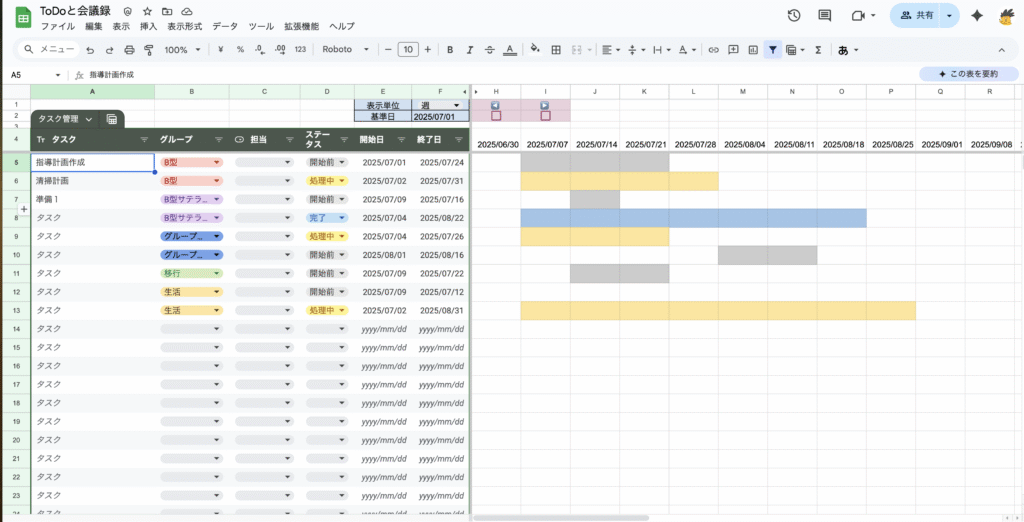The width and height of the screenshot is (1024, 522).
Task: Apply percent format
Action: coord(240,50)
